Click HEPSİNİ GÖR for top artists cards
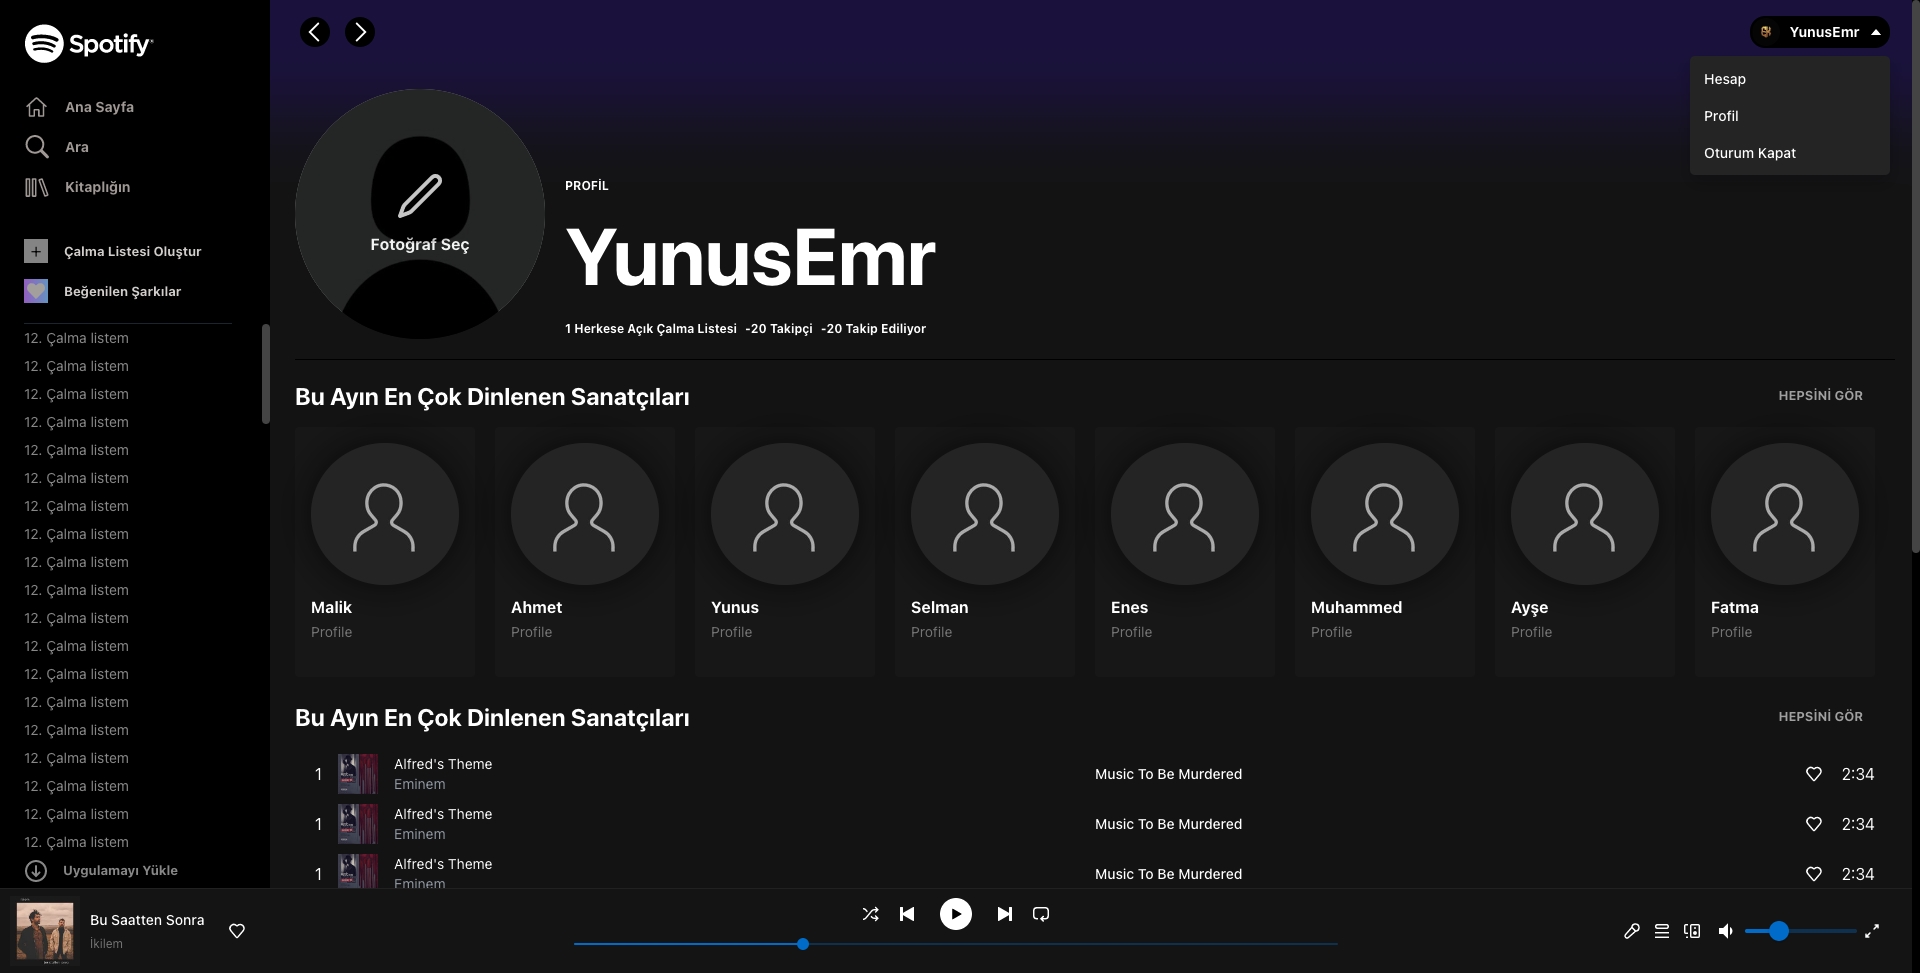This screenshot has width=1920, height=973. click(1820, 396)
